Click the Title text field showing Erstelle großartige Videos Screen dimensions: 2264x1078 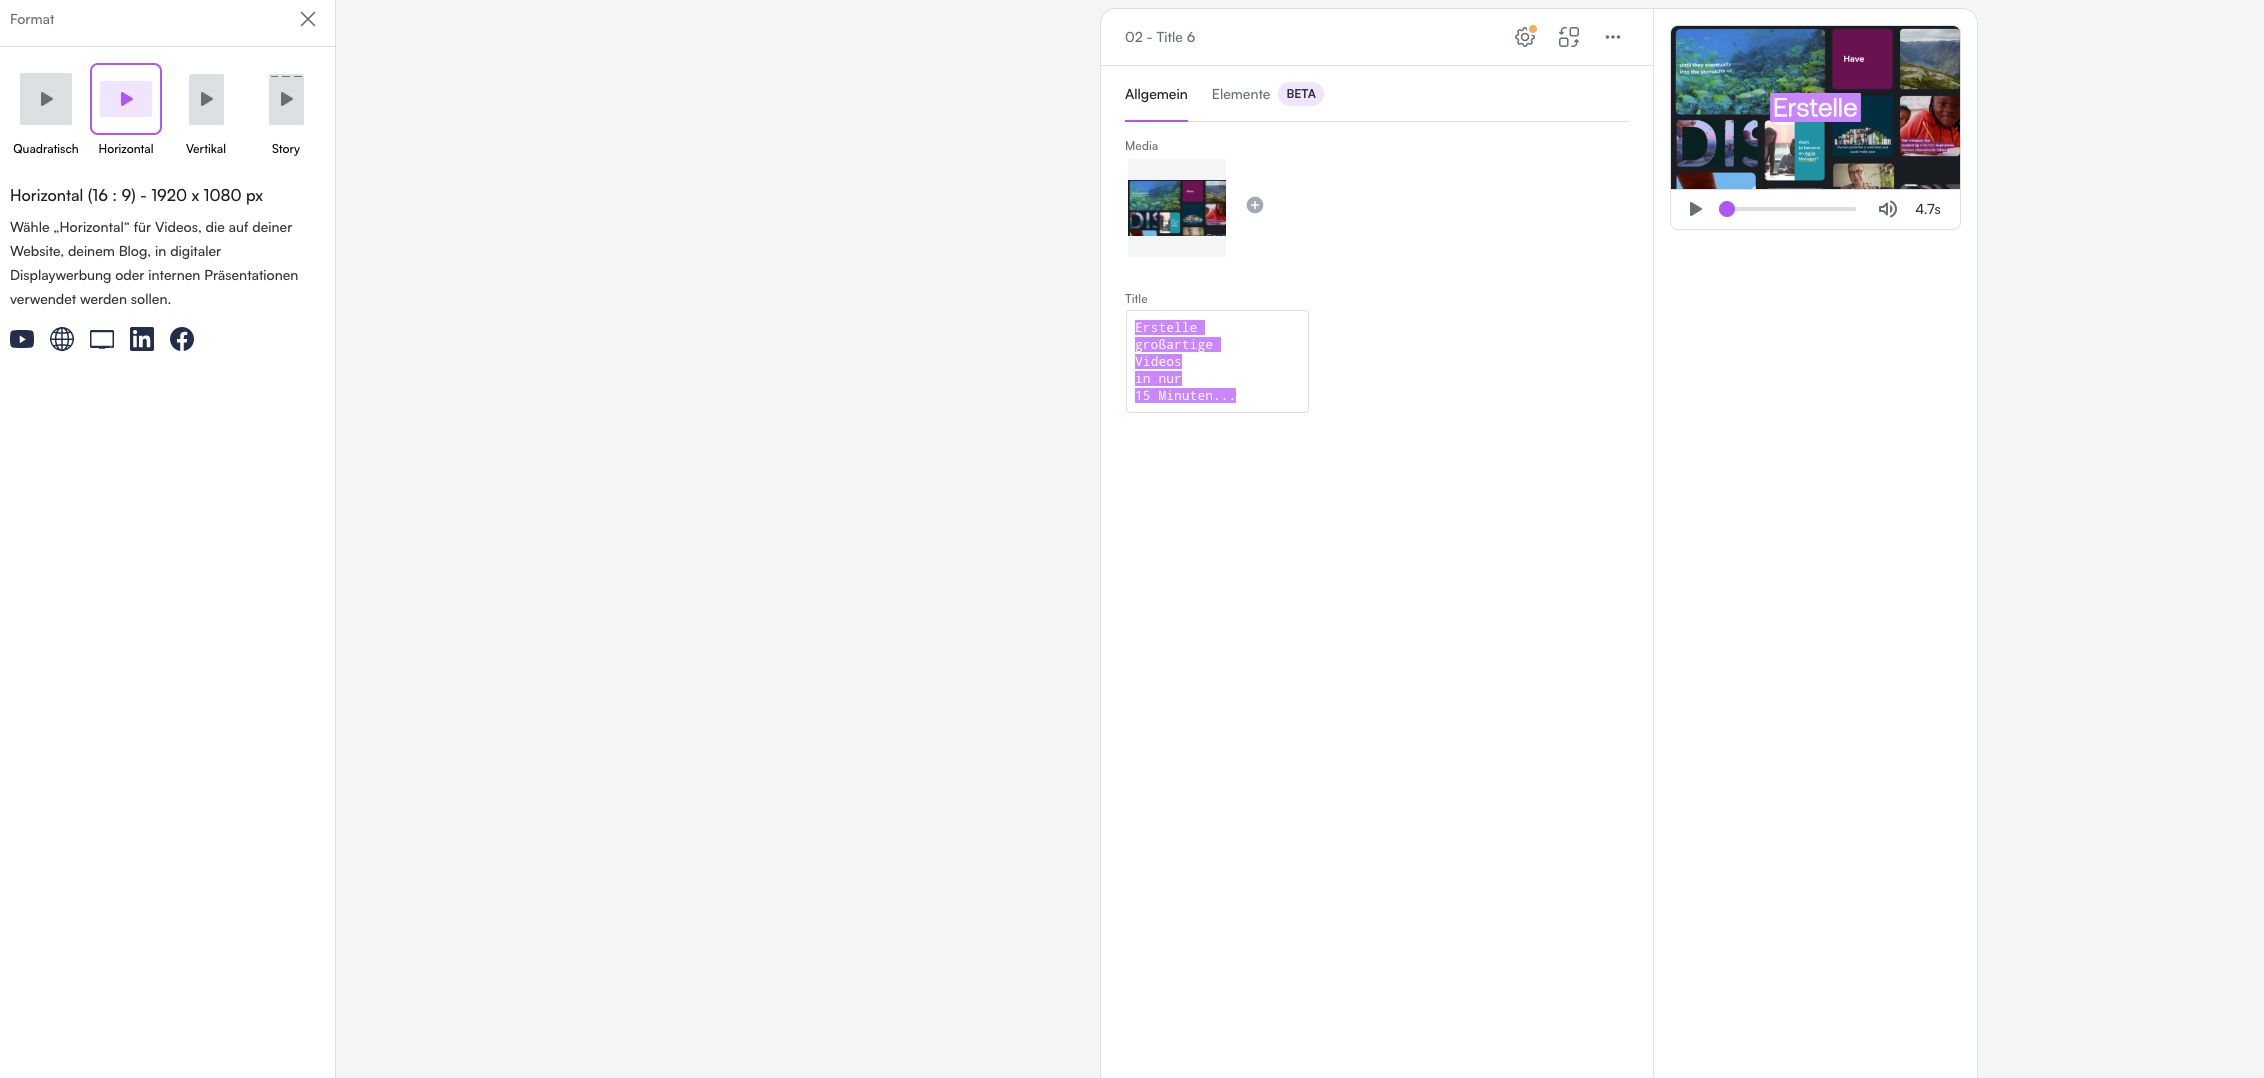pyautogui.click(x=1216, y=361)
